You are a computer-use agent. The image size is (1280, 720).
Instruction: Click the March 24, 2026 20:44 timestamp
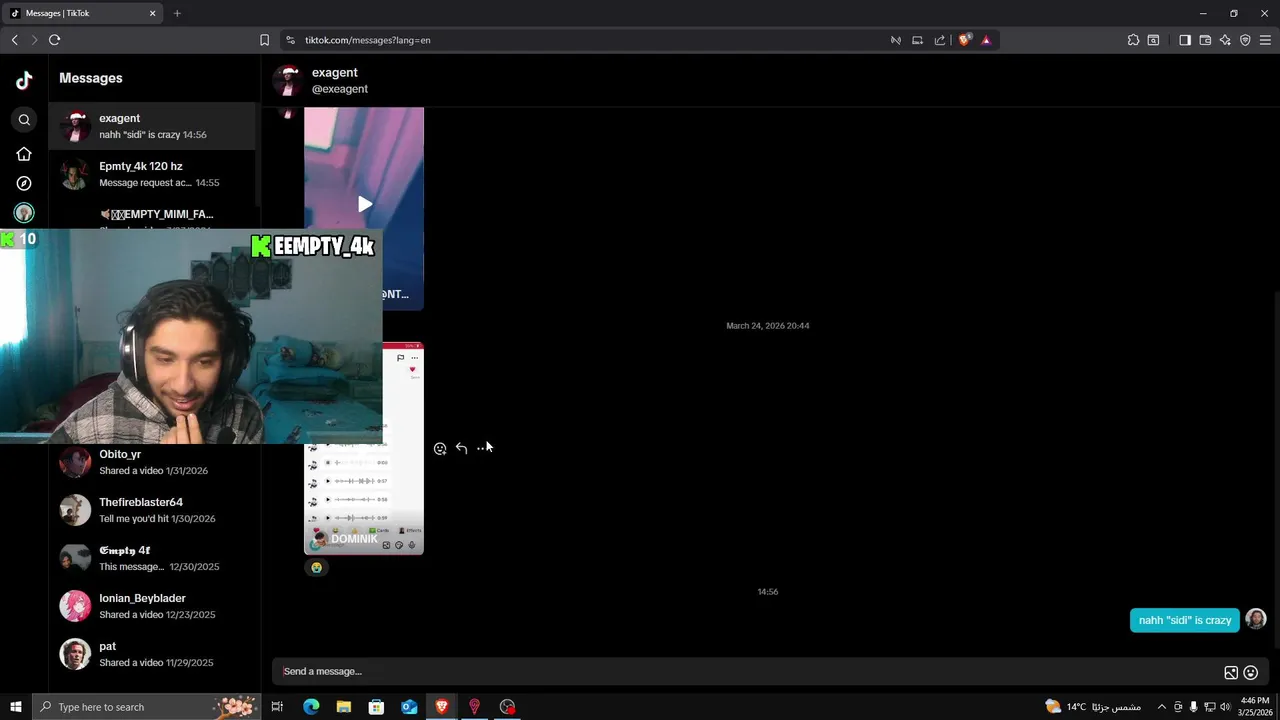(x=767, y=326)
